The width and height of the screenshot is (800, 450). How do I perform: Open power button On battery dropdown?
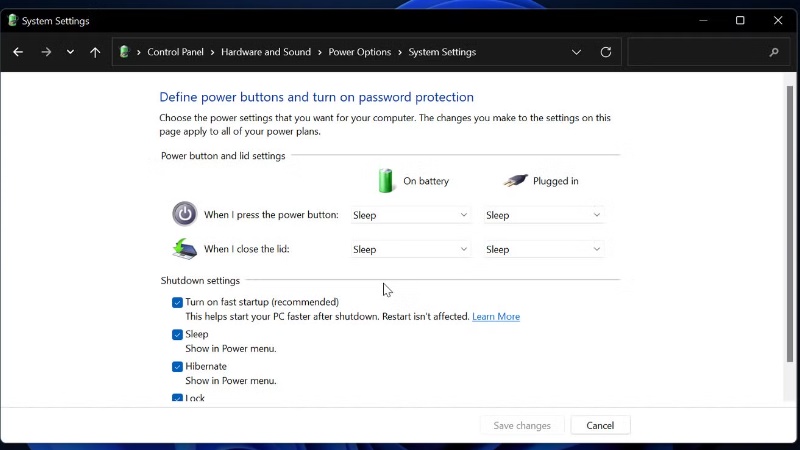coord(410,215)
